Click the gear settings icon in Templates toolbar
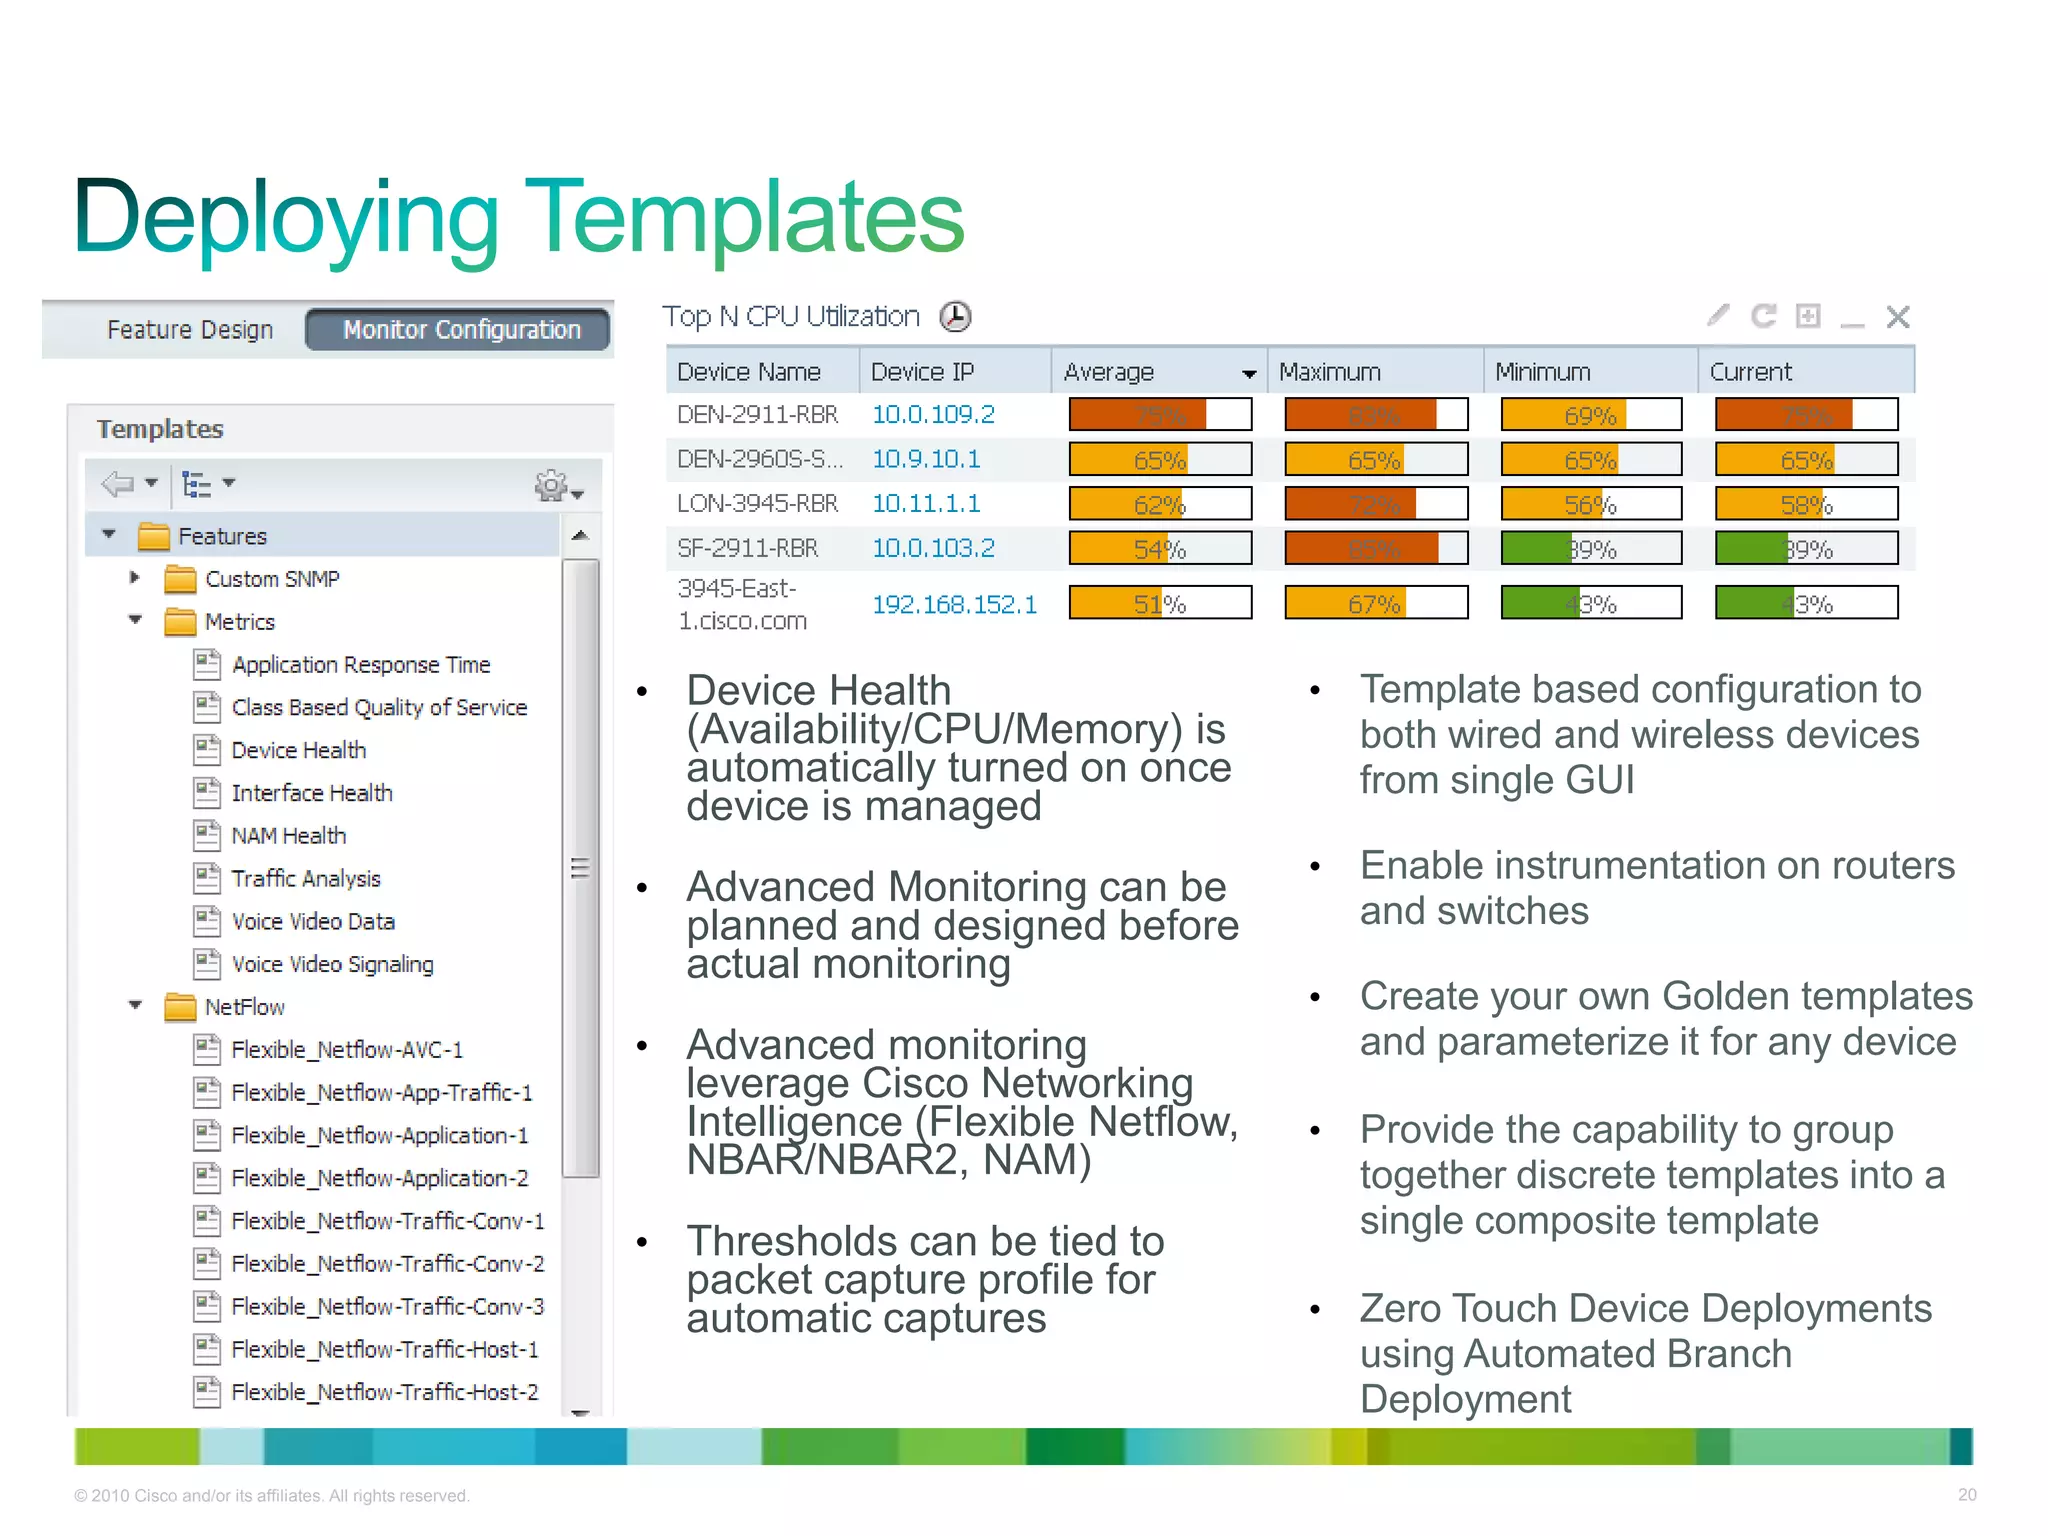The width and height of the screenshot is (2048, 1536). [x=551, y=485]
